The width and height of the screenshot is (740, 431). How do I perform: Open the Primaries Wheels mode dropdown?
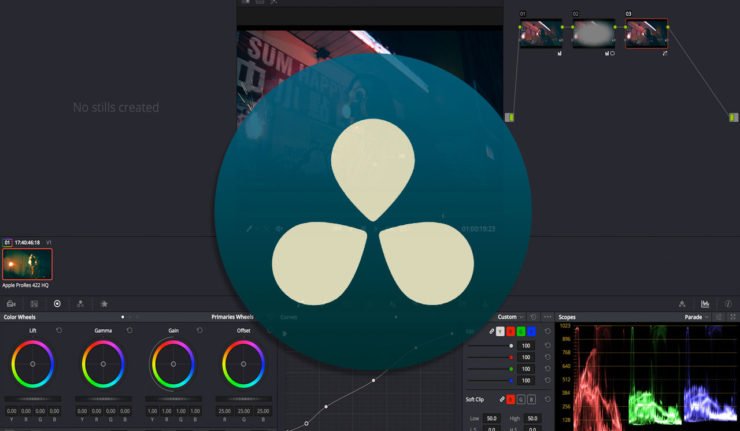(x=235, y=317)
